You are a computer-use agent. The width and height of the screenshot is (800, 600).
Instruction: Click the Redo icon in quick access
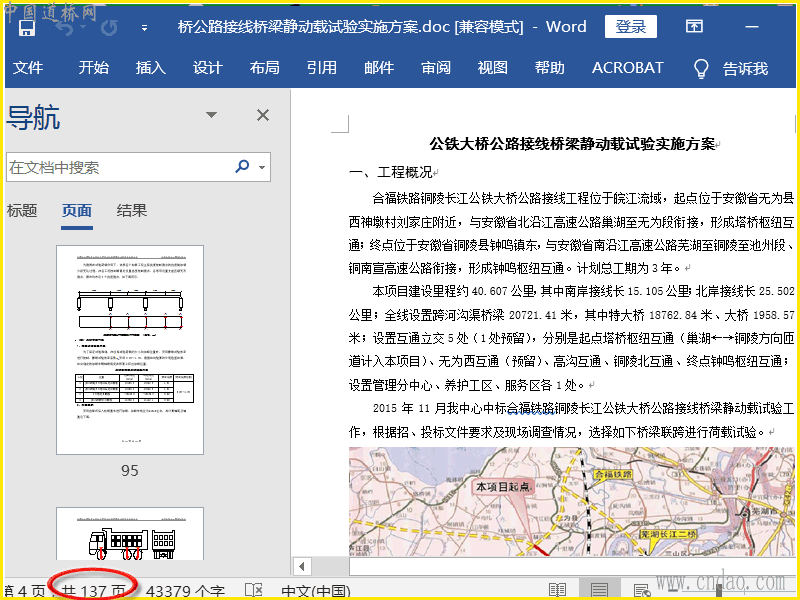pos(107,28)
